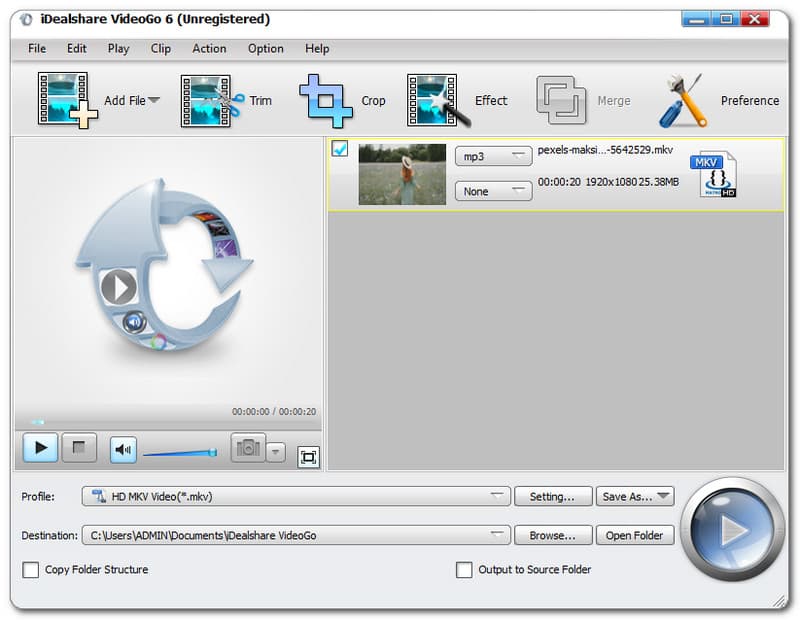Viewport: 800px width, 620px height.
Task: Open the Effect editor
Action: [438, 100]
